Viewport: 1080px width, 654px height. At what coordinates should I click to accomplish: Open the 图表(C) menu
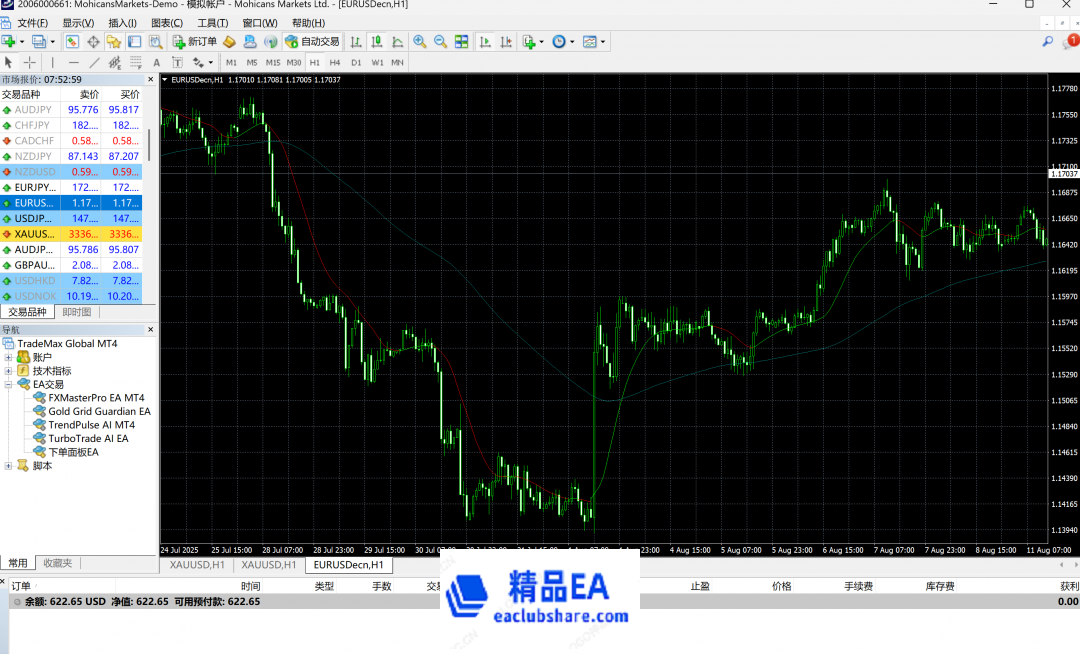point(167,23)
